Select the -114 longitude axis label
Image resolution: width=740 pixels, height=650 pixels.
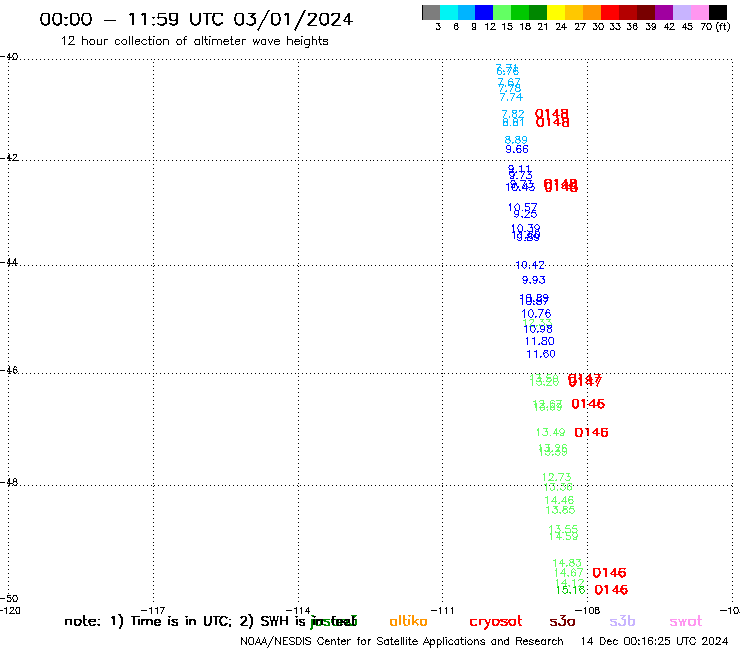point(298,611)
